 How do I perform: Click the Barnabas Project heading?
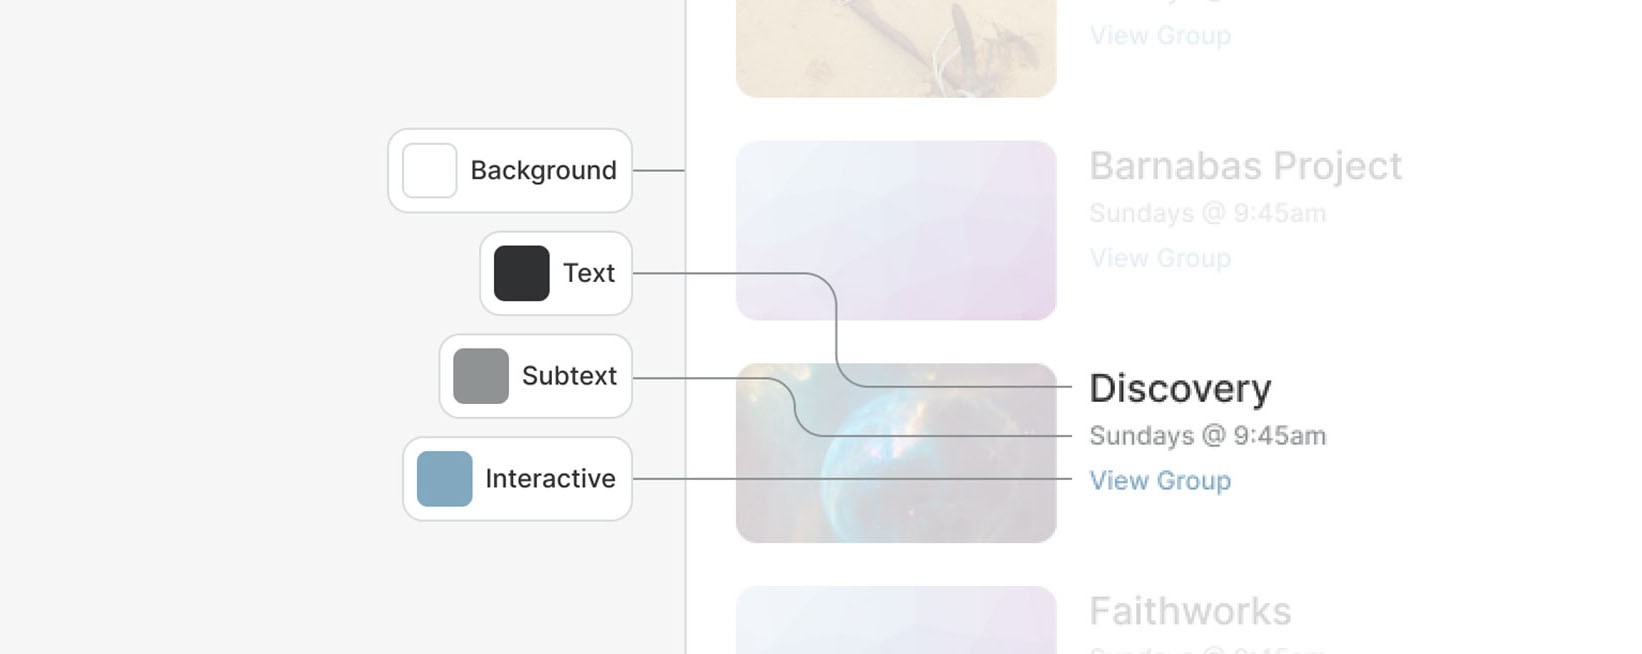[1245, 166]
